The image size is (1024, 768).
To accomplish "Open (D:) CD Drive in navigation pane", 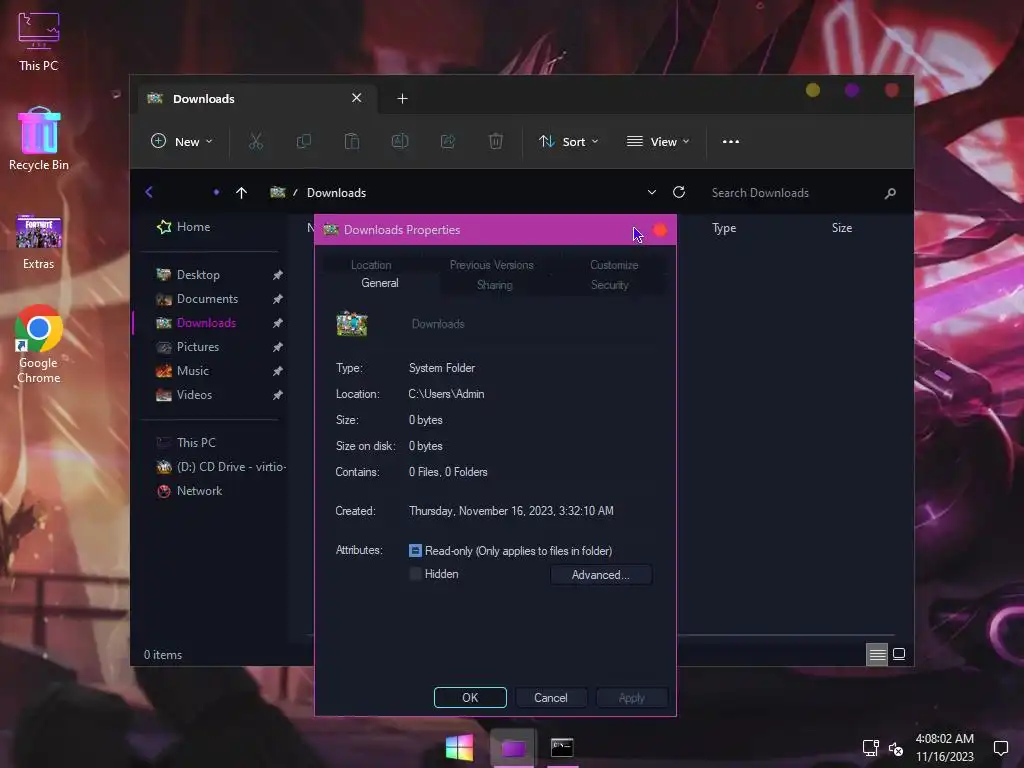I will pos(221,466).
